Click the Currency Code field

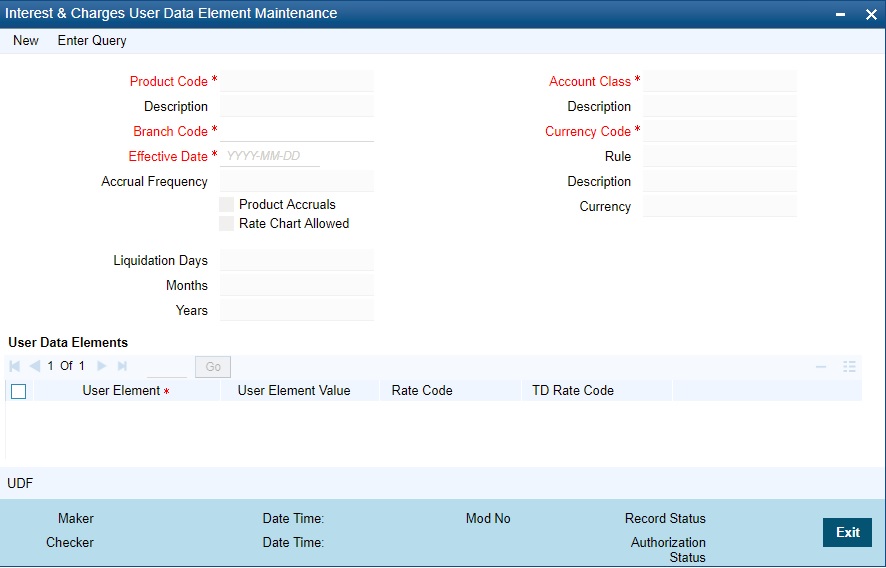(720, 131)
